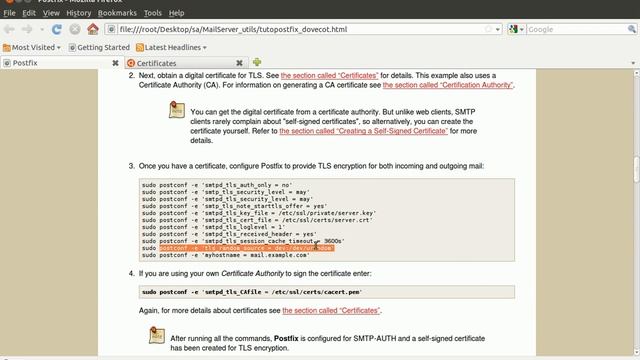Open the URL bar history dropdown
Image resolution: width=640 pixels, height=360 pixels.
pyautogui.click(x=498, y=29)
